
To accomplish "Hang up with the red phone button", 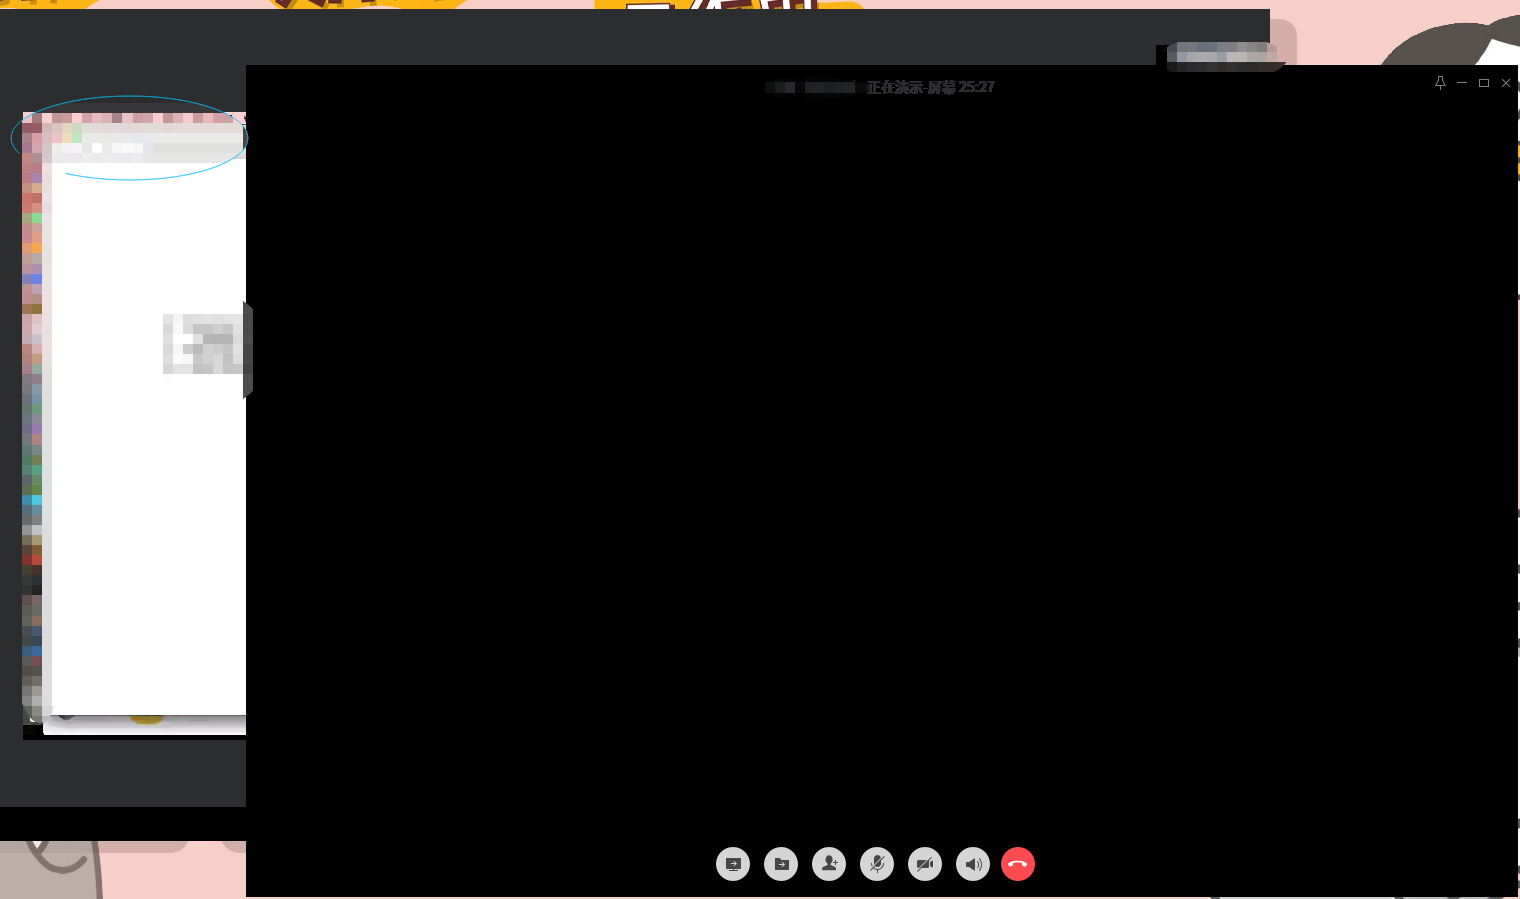I will [1018, 864].
